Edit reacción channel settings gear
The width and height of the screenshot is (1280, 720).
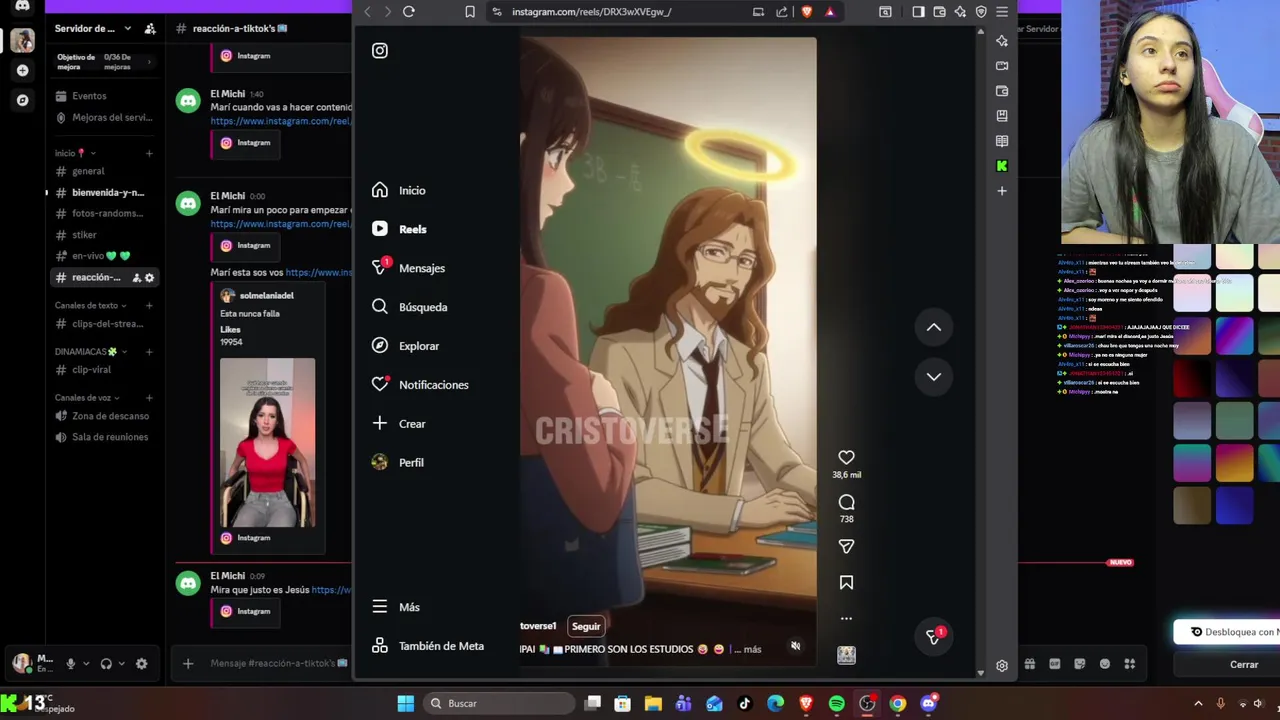click(x=150, y=278)
